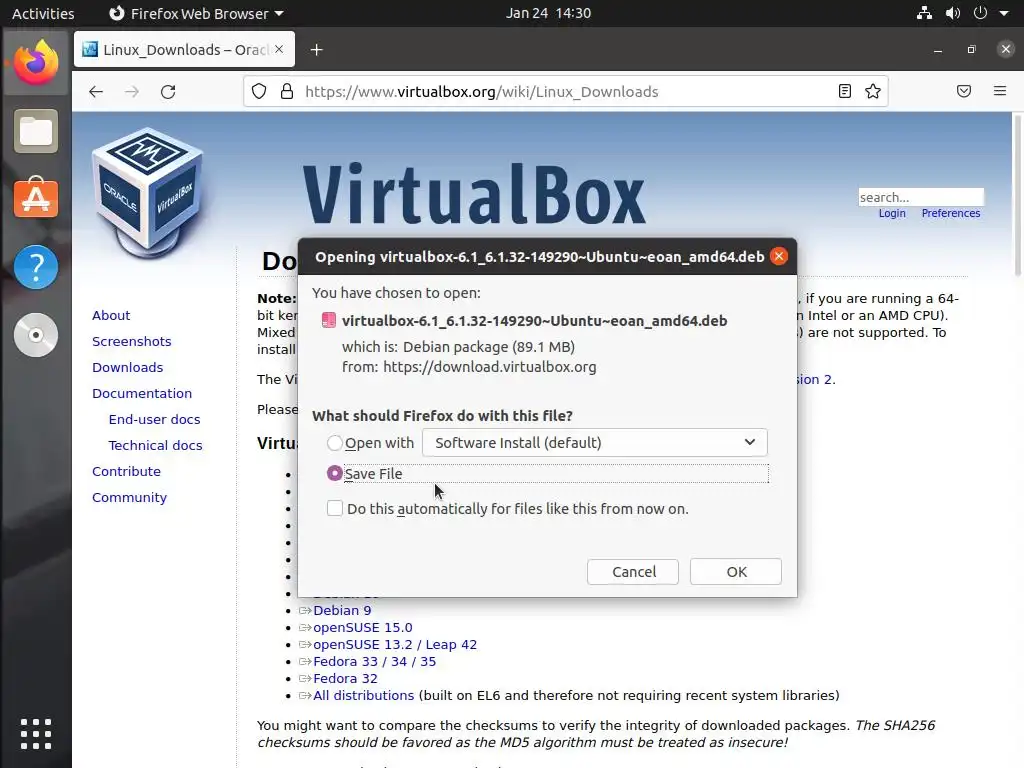Click the deb package file icon
Image resolution: width=1024 pixels, height=768 pixels.
click(x=328, y=320)
